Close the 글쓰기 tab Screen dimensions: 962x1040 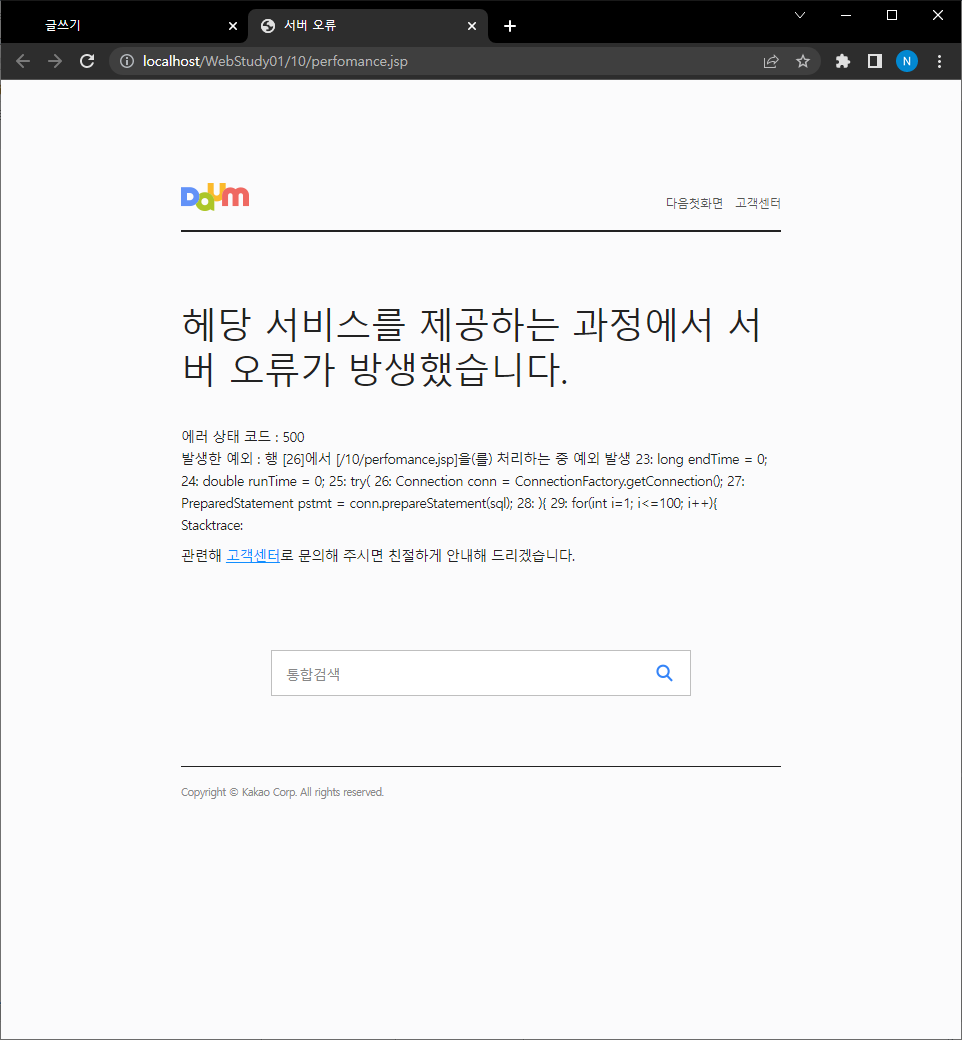pyautogui.click(x=233, y=26)
